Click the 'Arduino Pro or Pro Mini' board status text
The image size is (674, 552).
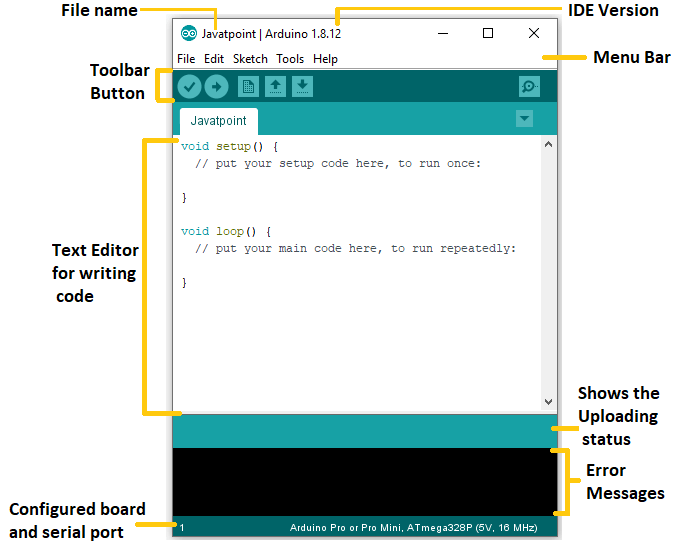pos(414,527)
